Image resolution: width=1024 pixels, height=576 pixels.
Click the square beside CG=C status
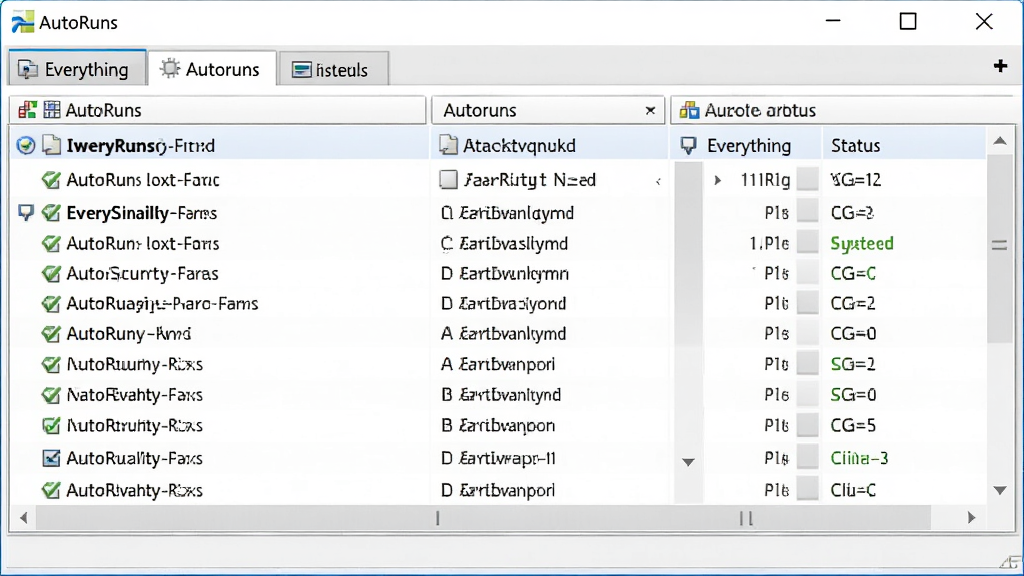(x=808, y=273)
